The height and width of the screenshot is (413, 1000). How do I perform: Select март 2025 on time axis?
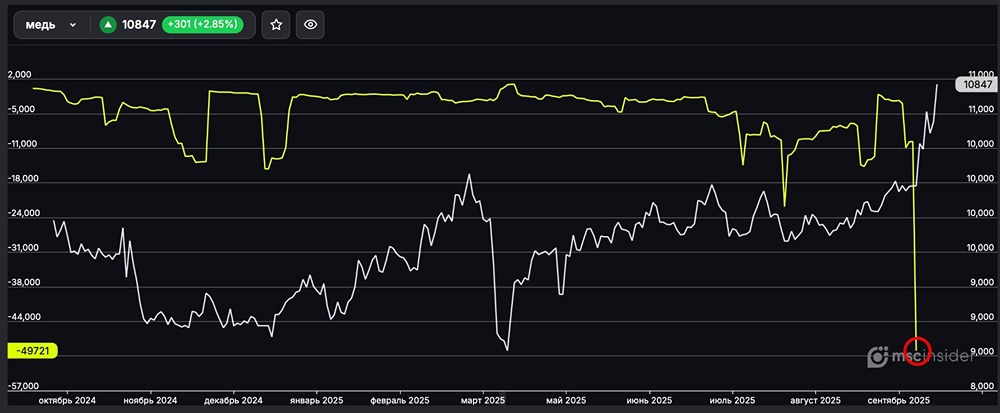481,398
